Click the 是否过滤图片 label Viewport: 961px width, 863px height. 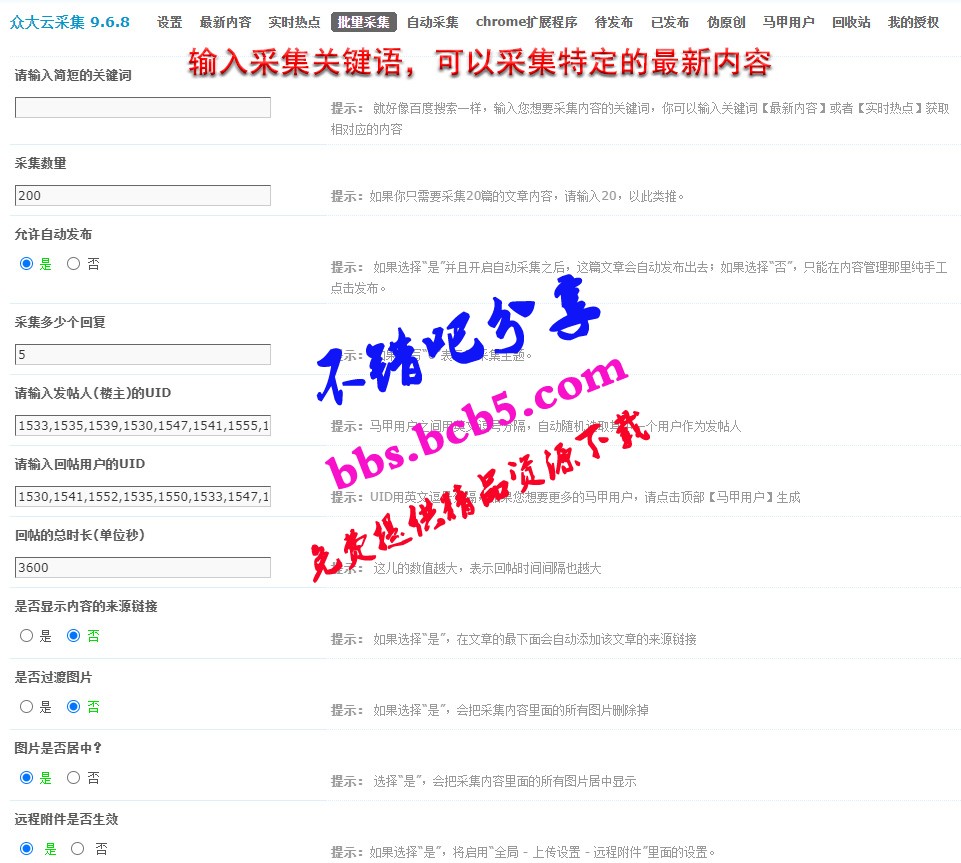point(53,677)
